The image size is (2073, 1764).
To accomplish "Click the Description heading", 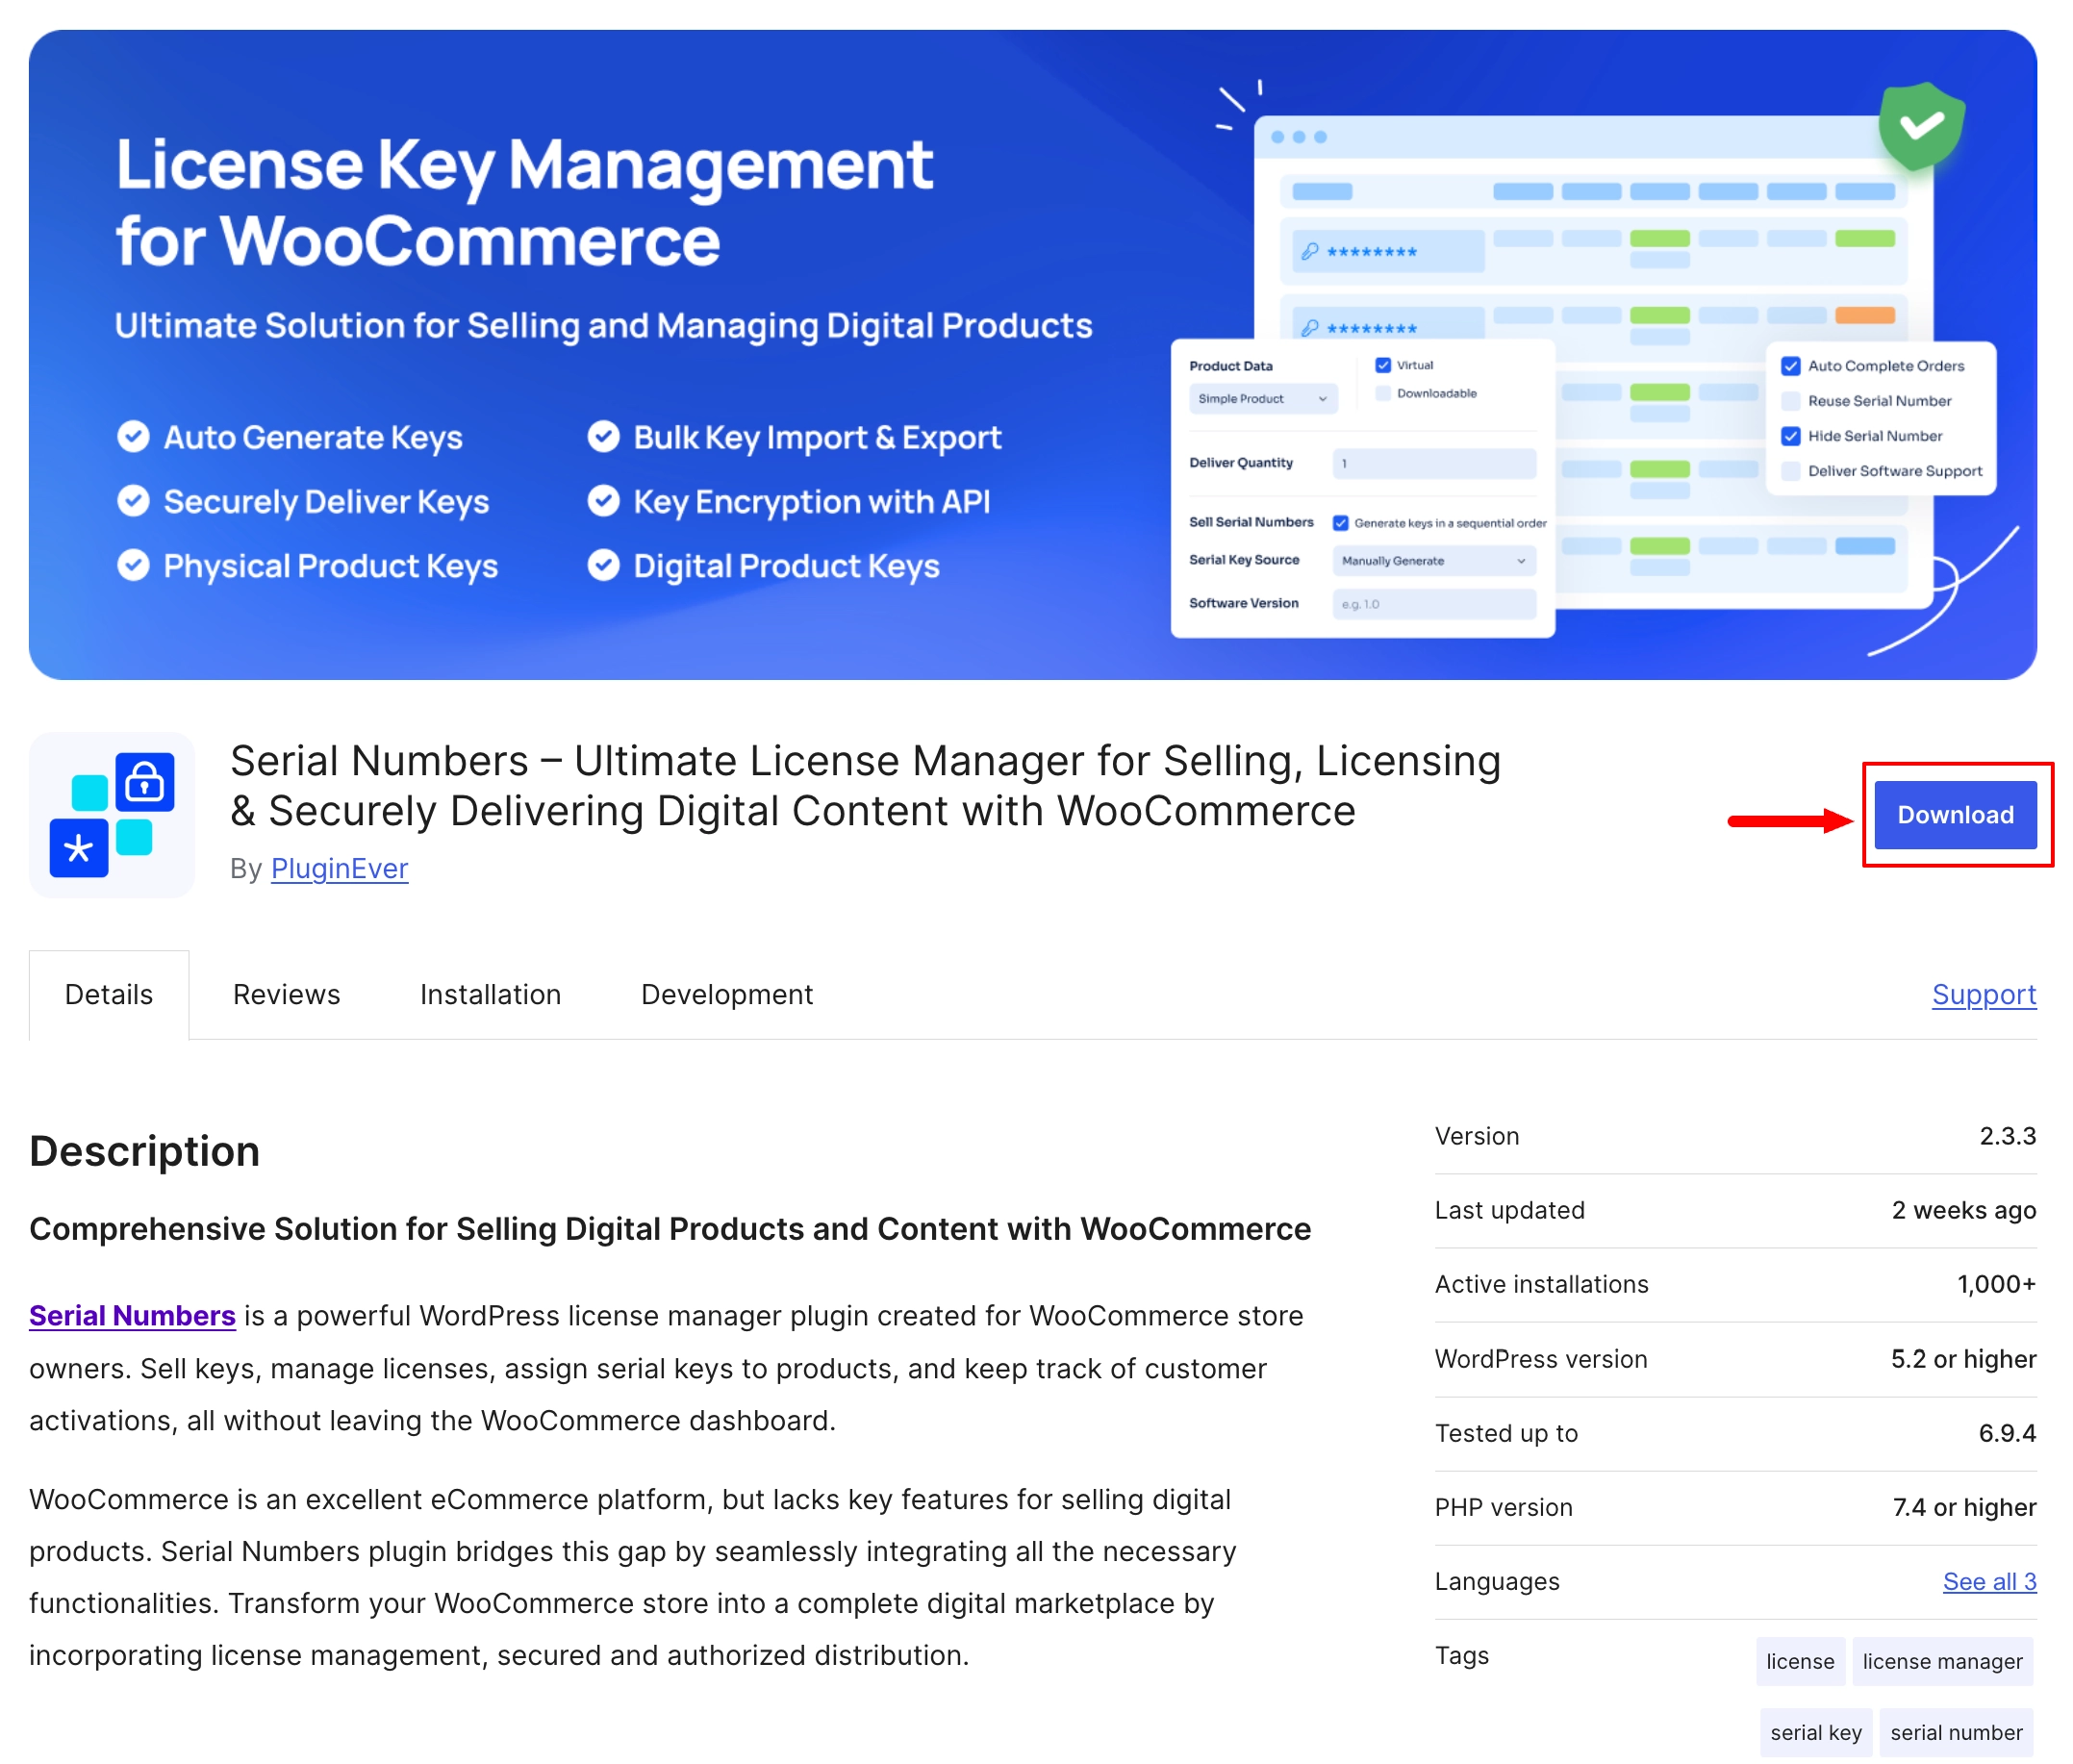I will [x=145, y=1151].
